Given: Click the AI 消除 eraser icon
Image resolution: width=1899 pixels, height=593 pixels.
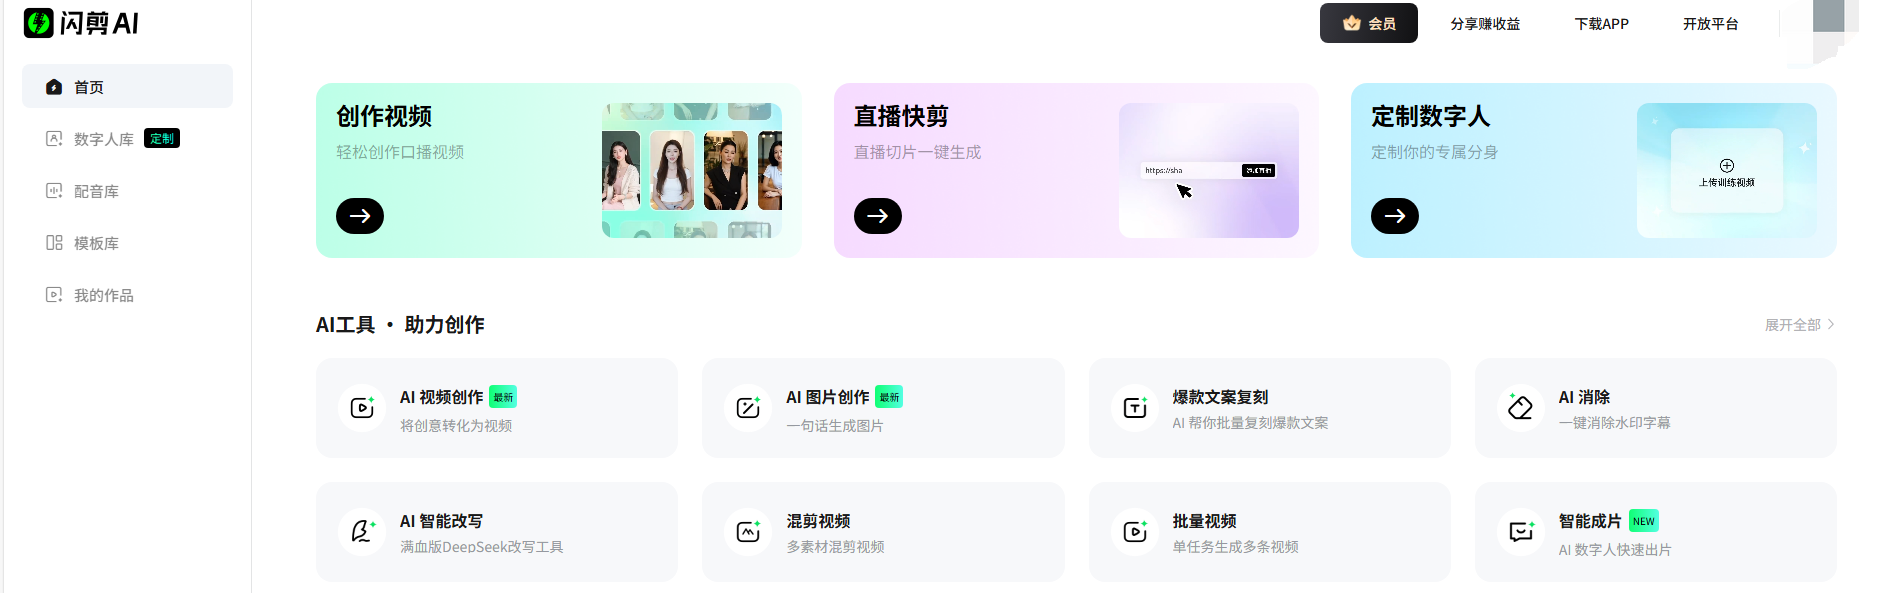Looking at the screenshot, I should (x=1521, y=408).
